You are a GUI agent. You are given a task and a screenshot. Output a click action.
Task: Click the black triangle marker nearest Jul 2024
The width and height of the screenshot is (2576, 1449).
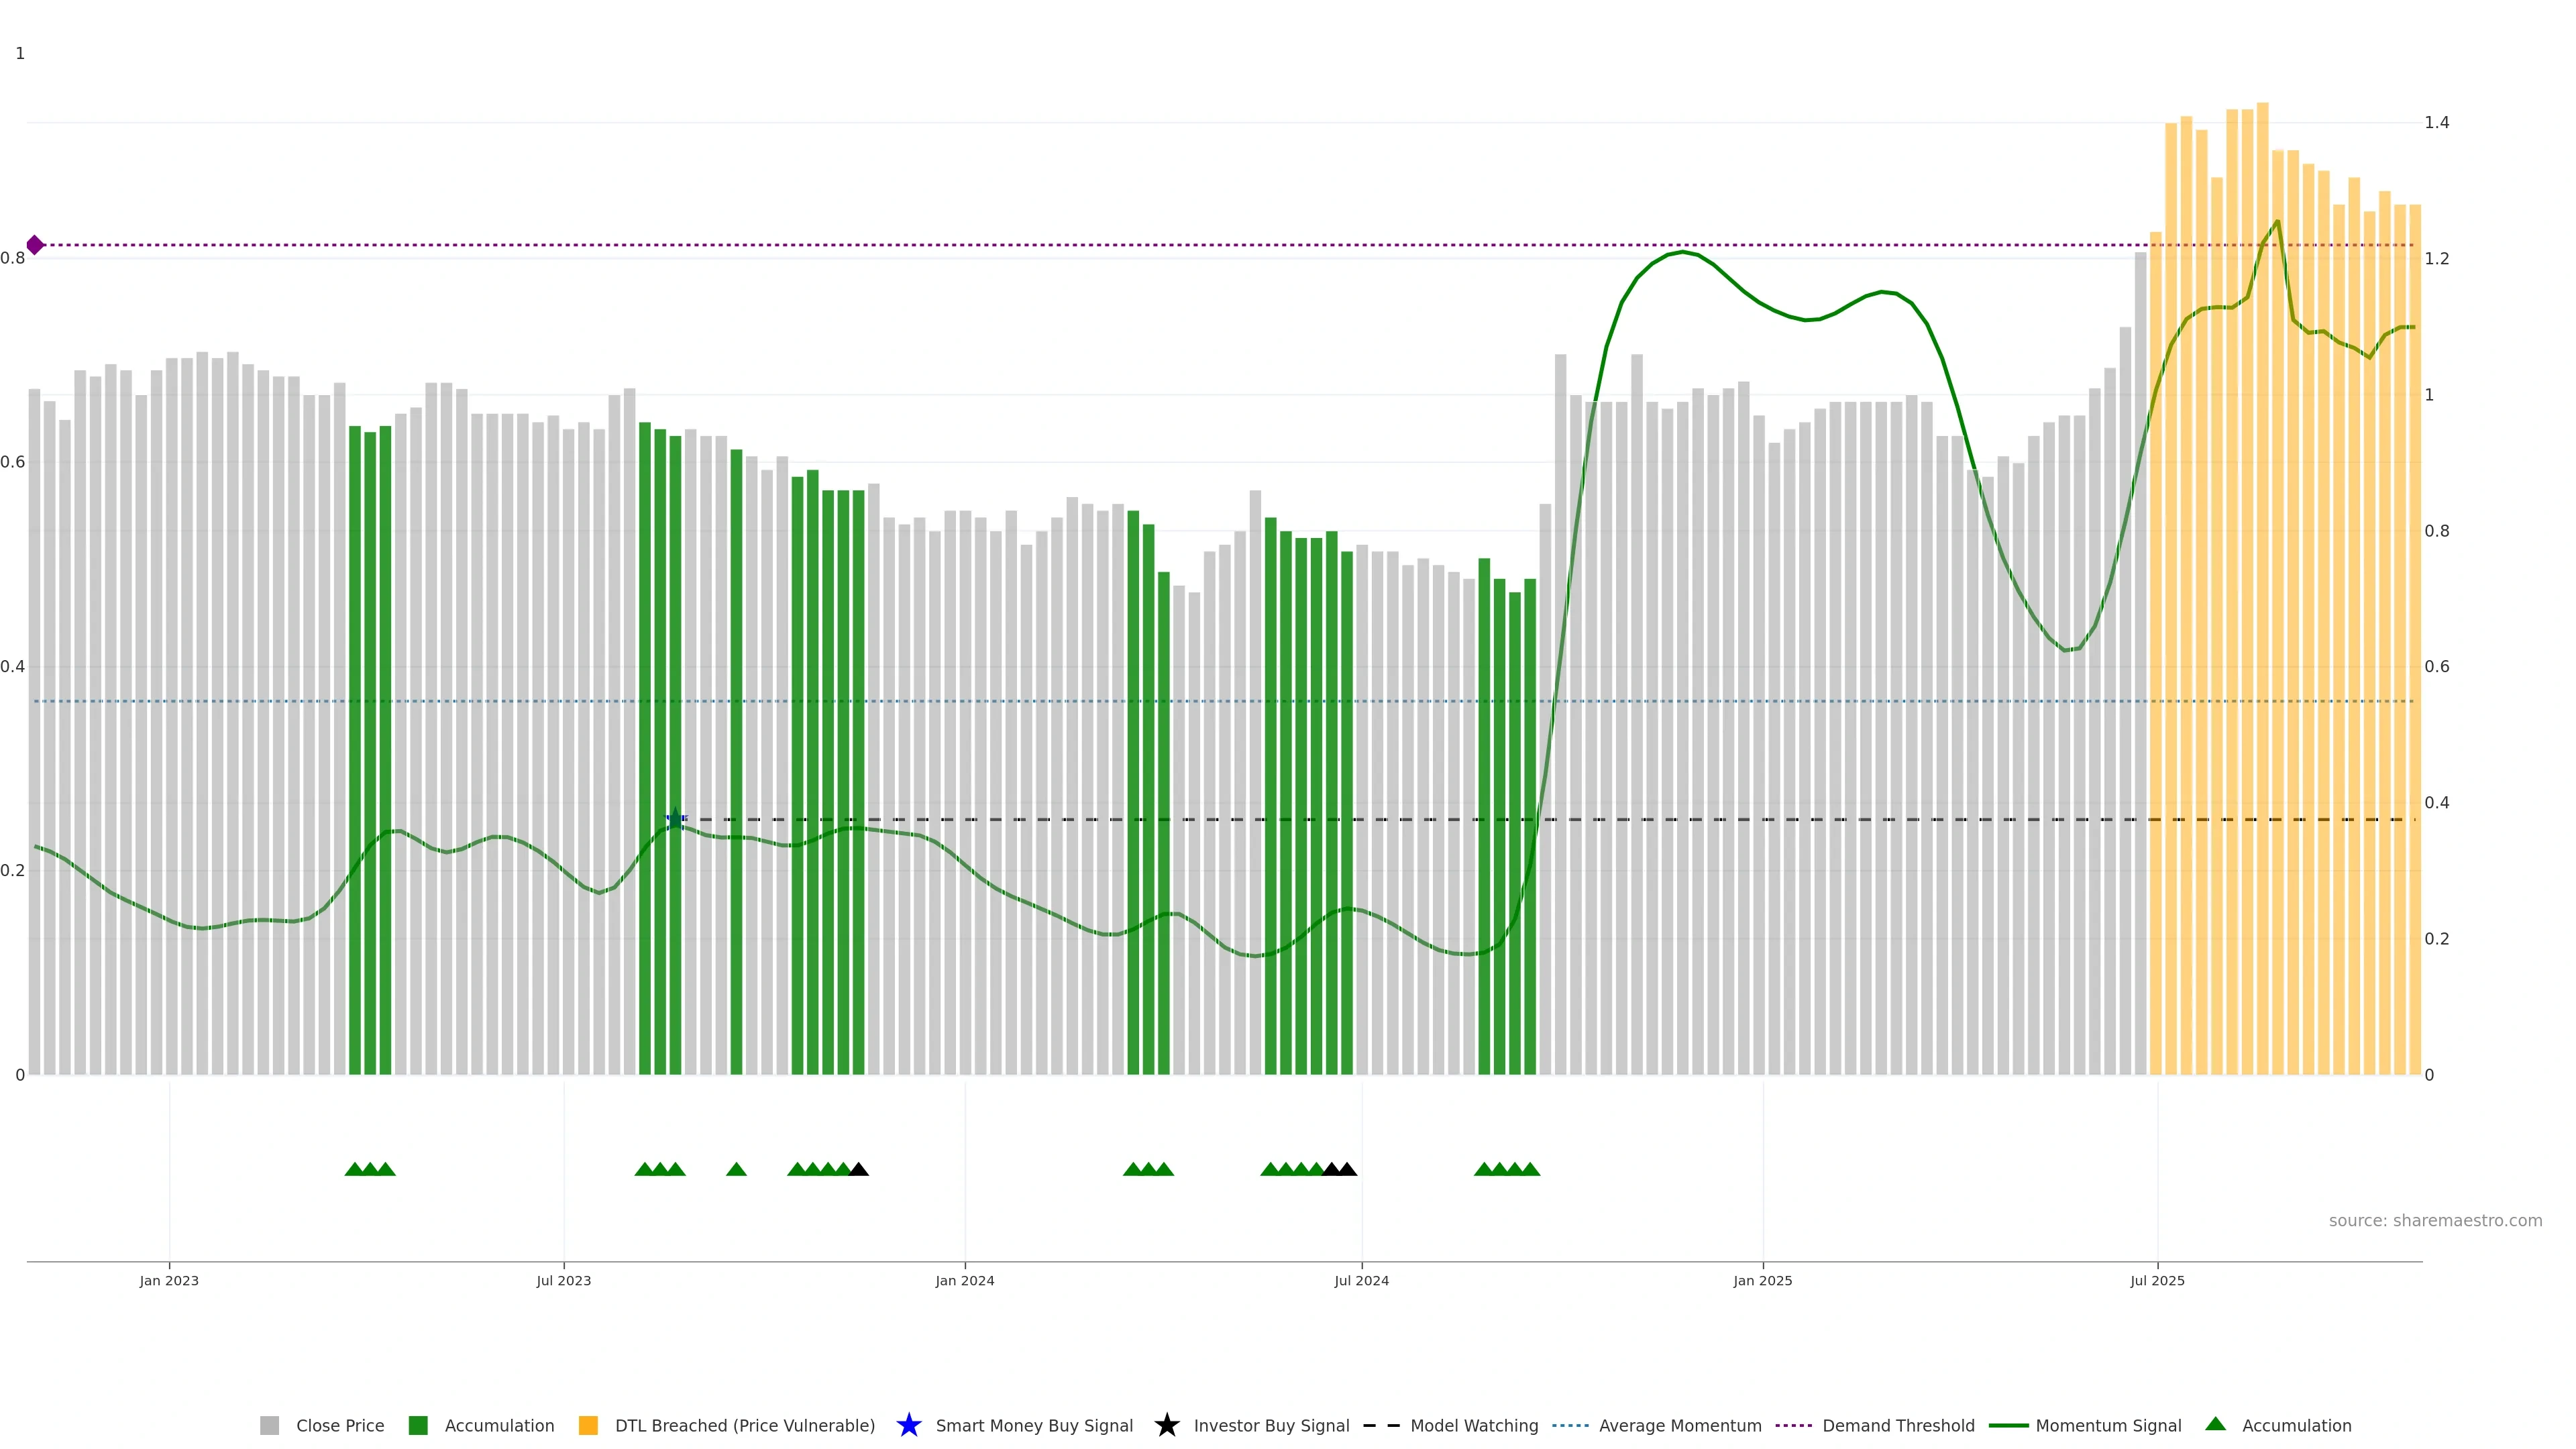(1347, 1169)
